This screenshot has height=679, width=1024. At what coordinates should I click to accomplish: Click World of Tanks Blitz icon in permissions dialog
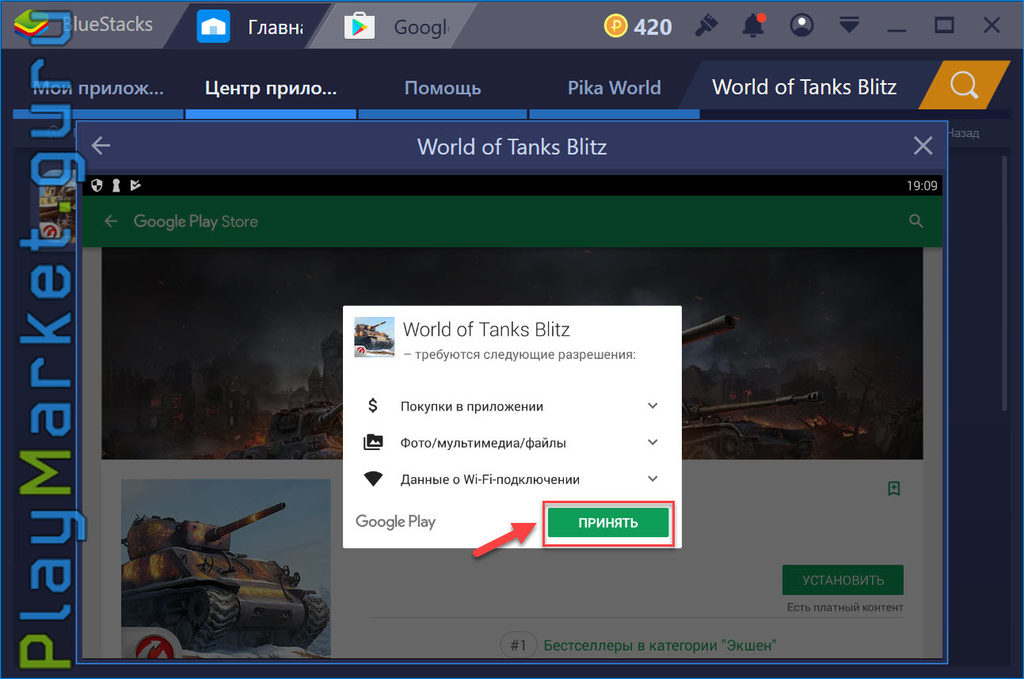(374, 337)
